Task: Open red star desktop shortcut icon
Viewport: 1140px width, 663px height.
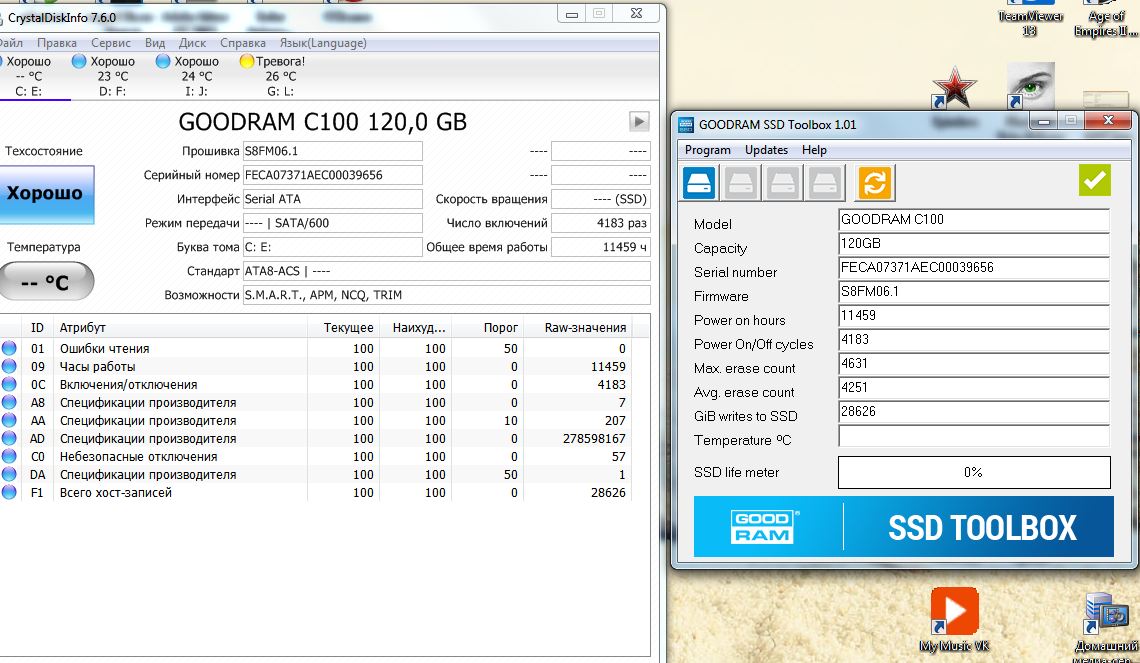Action: click(x=953, y=87)
